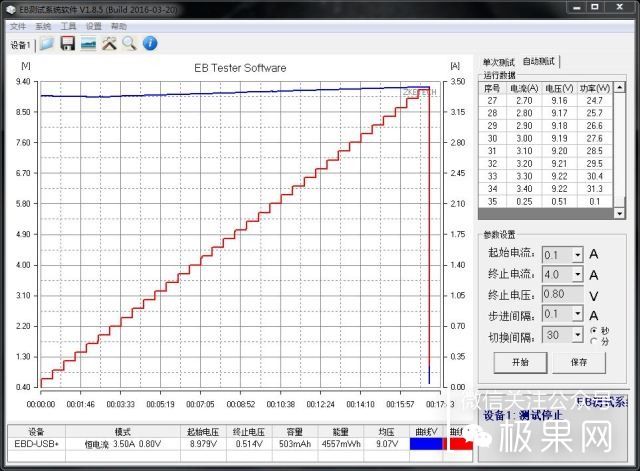Select row 30 in the data table
The width and height of the screenshot is (640, 471).
pyautogui.click(x=546, y=138)
